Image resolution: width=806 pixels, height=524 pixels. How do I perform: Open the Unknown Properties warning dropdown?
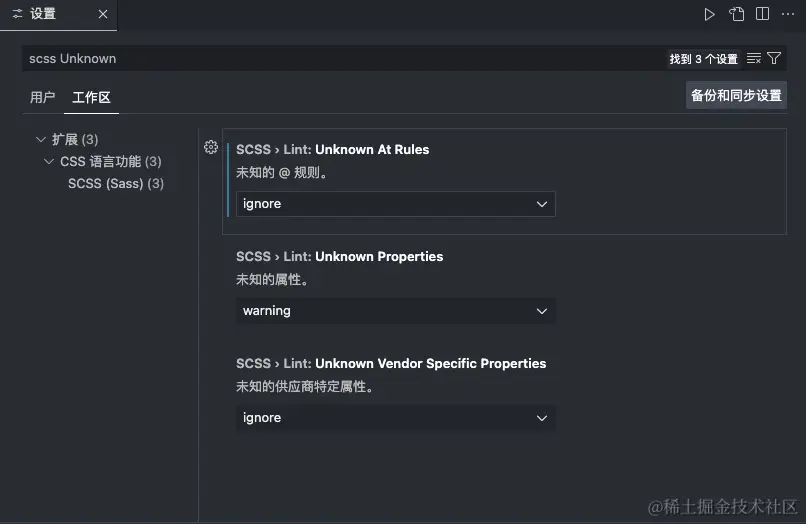(x=395, y=311)
